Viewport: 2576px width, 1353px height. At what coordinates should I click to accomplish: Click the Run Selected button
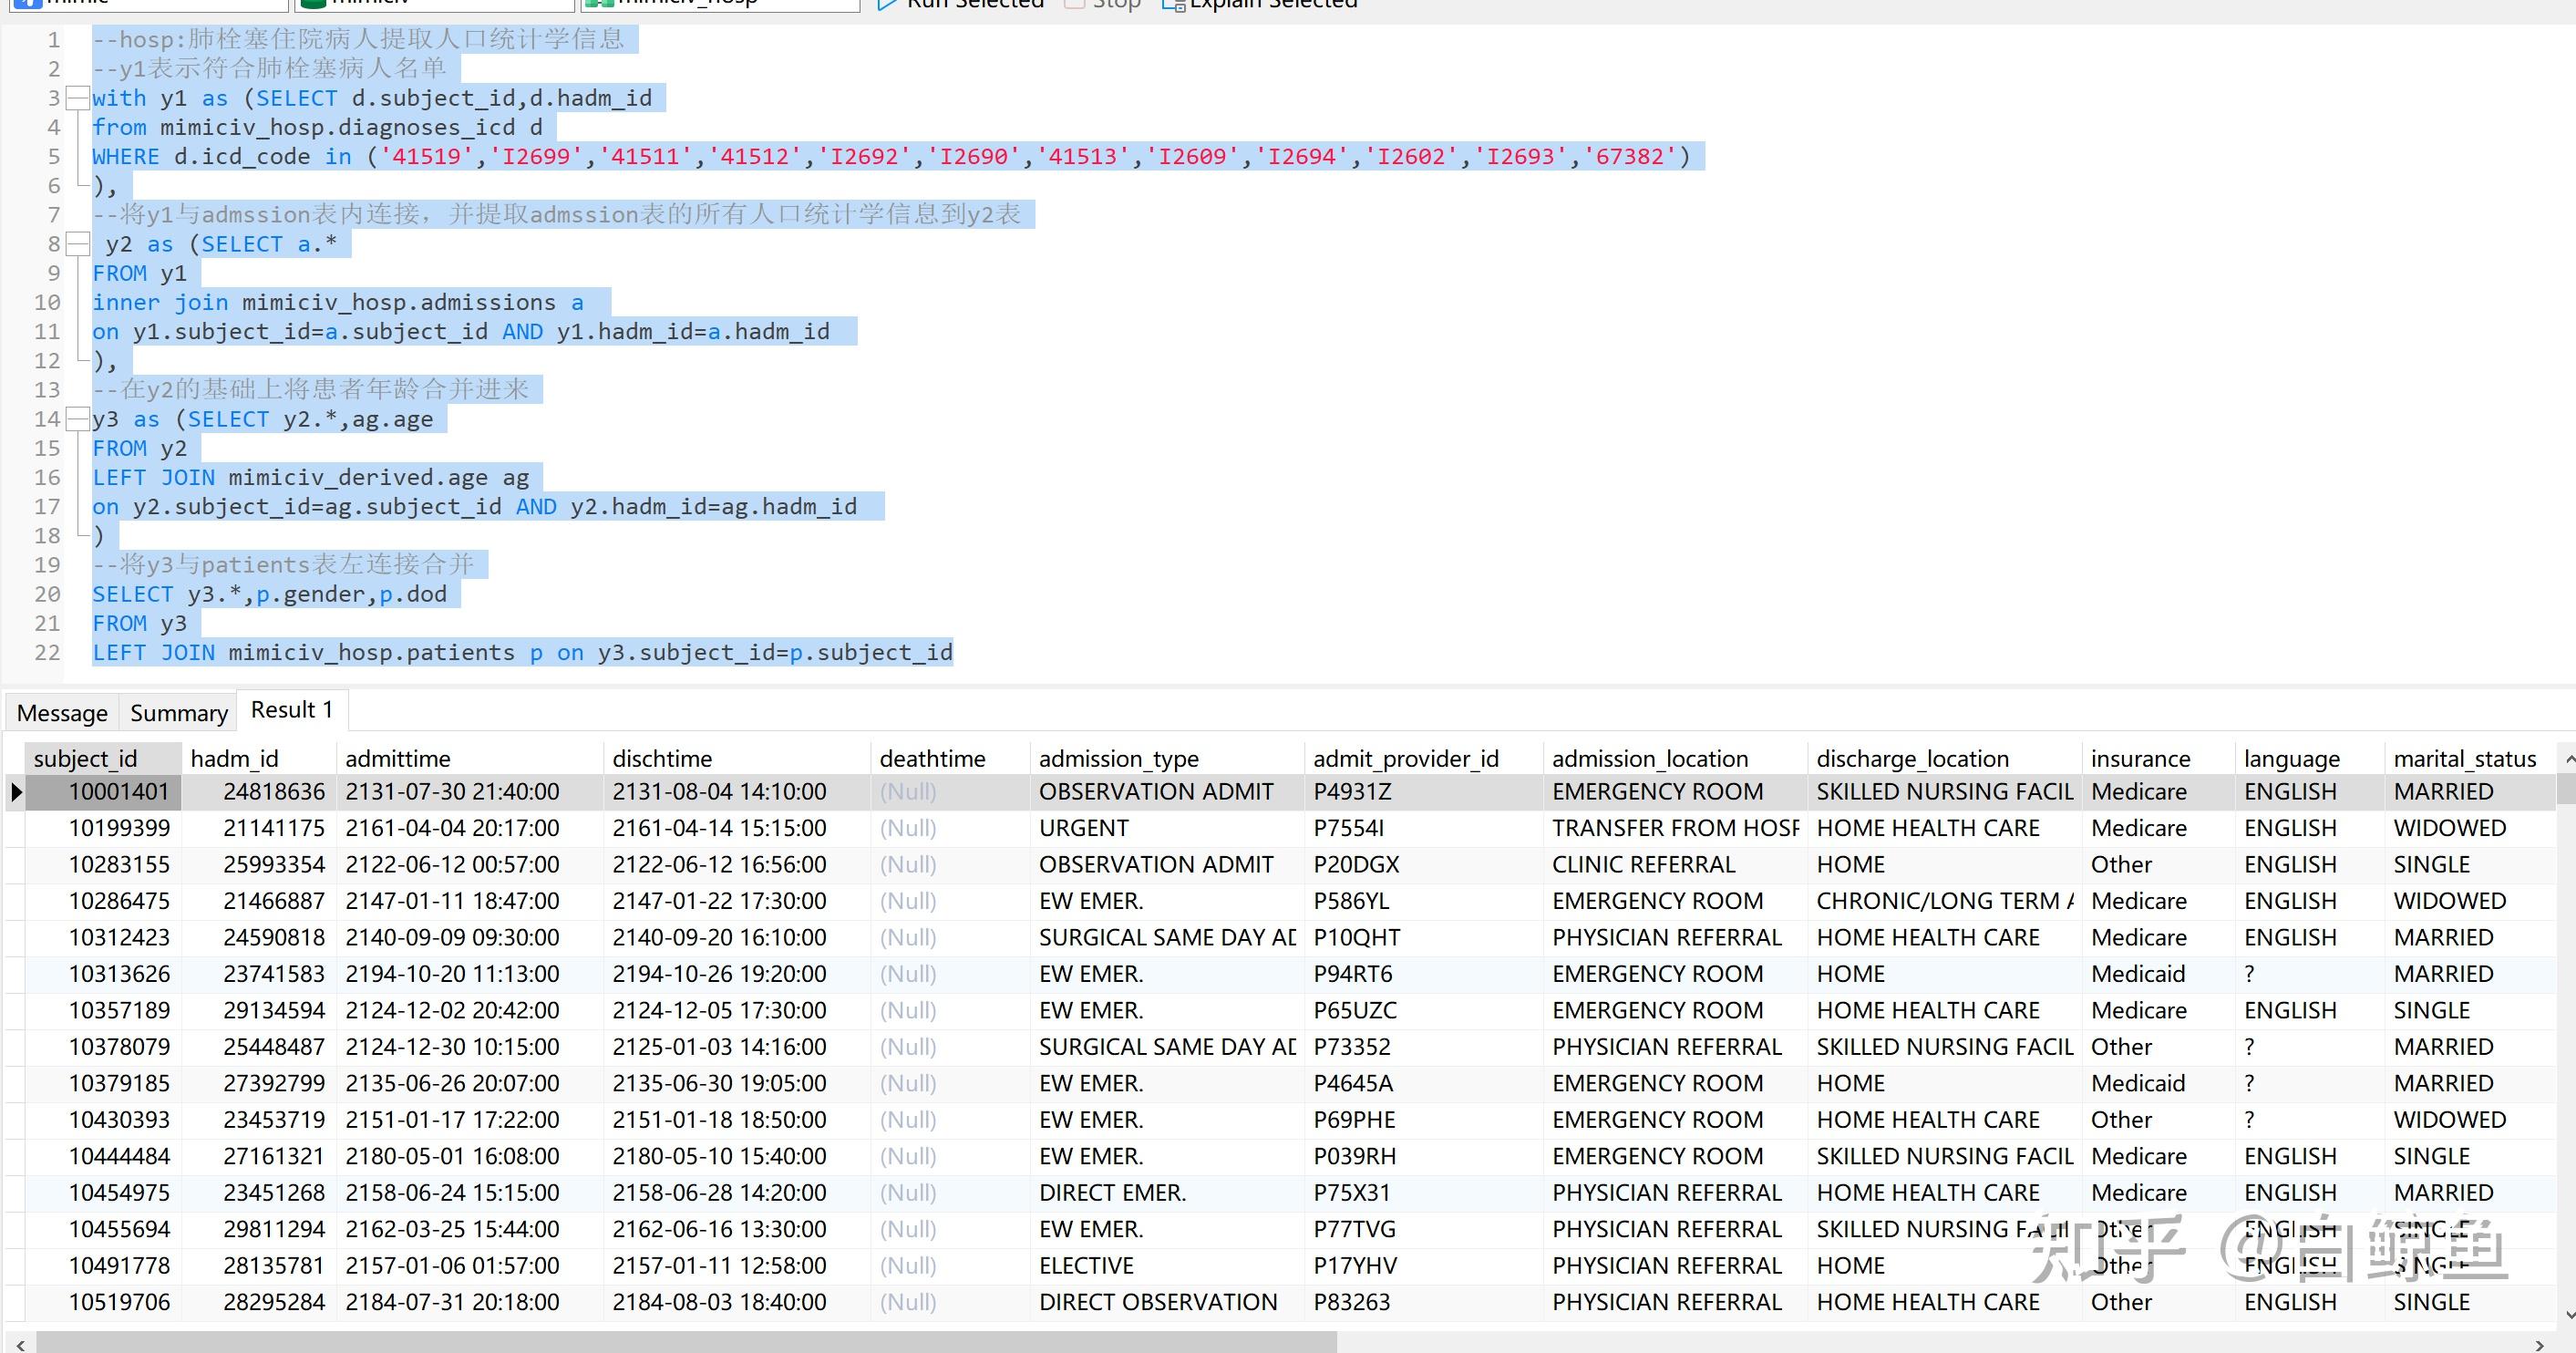(x=960, y=4)
